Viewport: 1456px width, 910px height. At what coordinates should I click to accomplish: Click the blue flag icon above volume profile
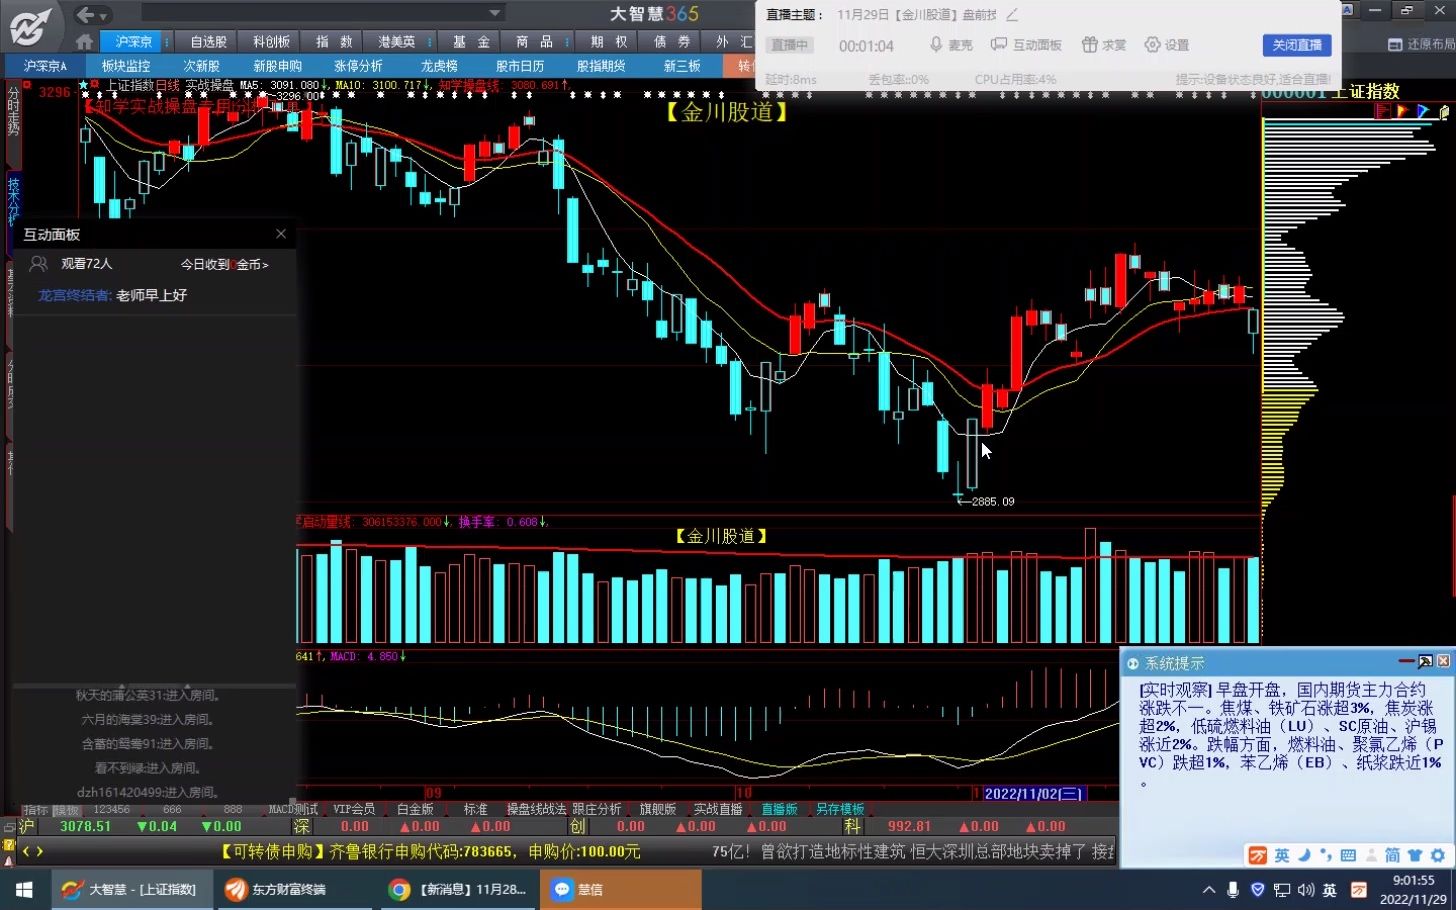point(1423,111)
